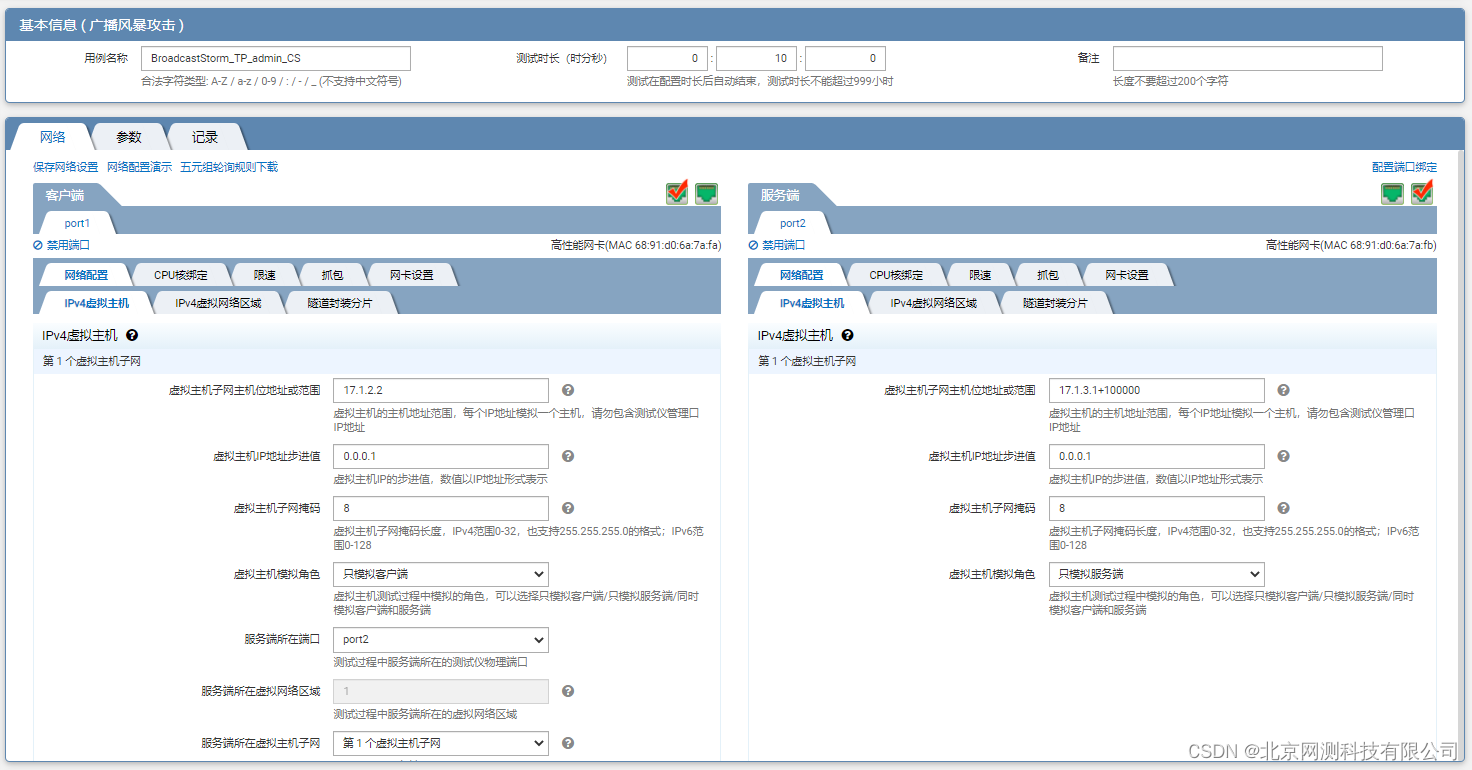Click 禁用端口 link text under port2
Viewport: 1472px width, 770px height.
[x=784, y=245]
